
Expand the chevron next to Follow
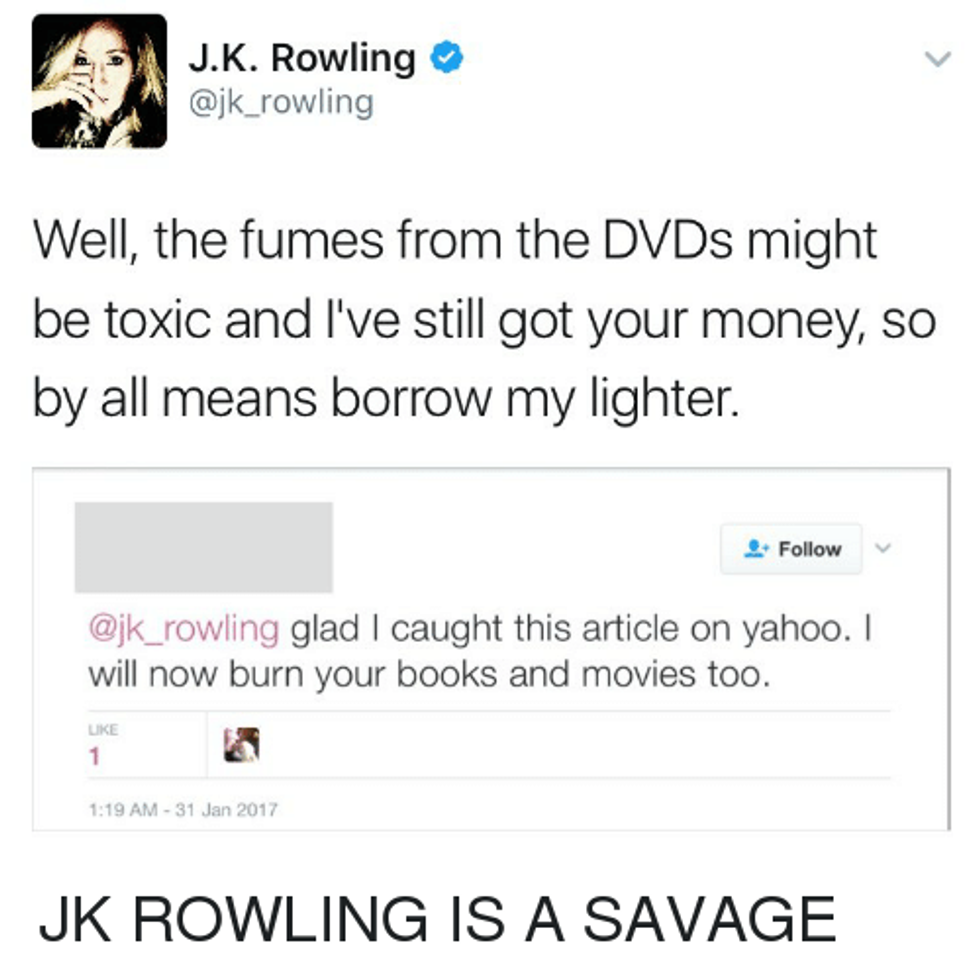point(882,548)
